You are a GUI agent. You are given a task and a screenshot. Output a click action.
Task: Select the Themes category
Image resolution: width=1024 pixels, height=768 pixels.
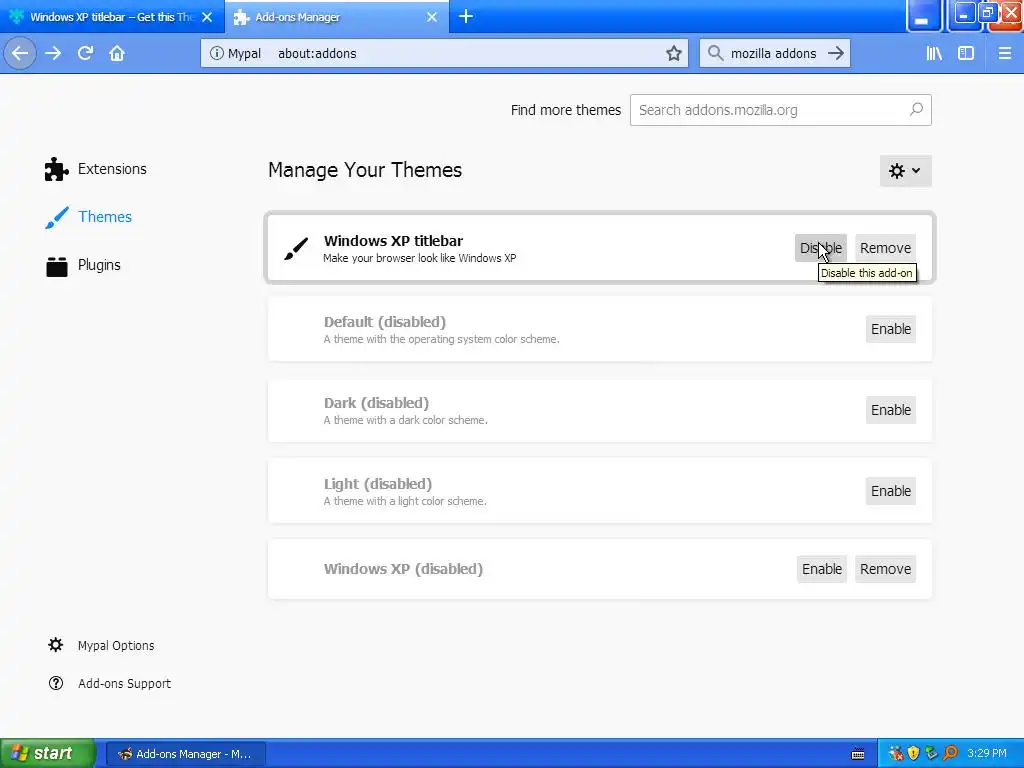88,217
